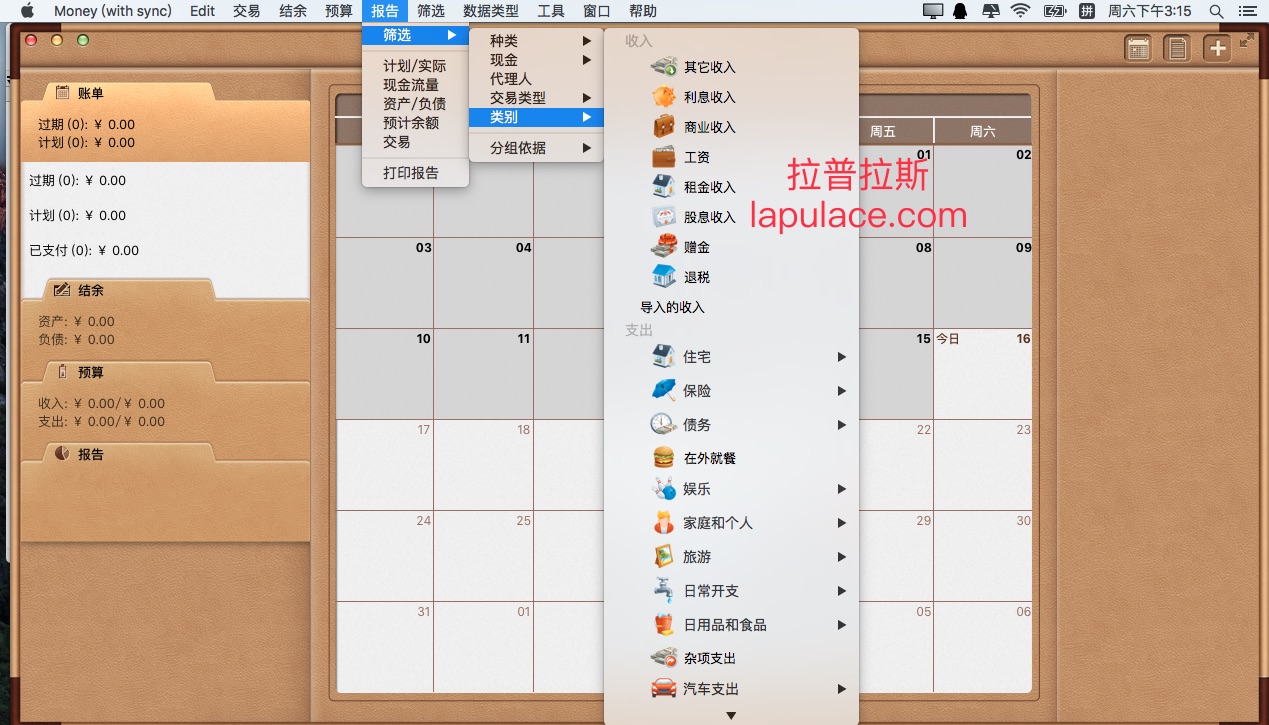The image size is (1269, 725).
Task: Open the 预算 menu in menu bar
Action: (339, 11)
